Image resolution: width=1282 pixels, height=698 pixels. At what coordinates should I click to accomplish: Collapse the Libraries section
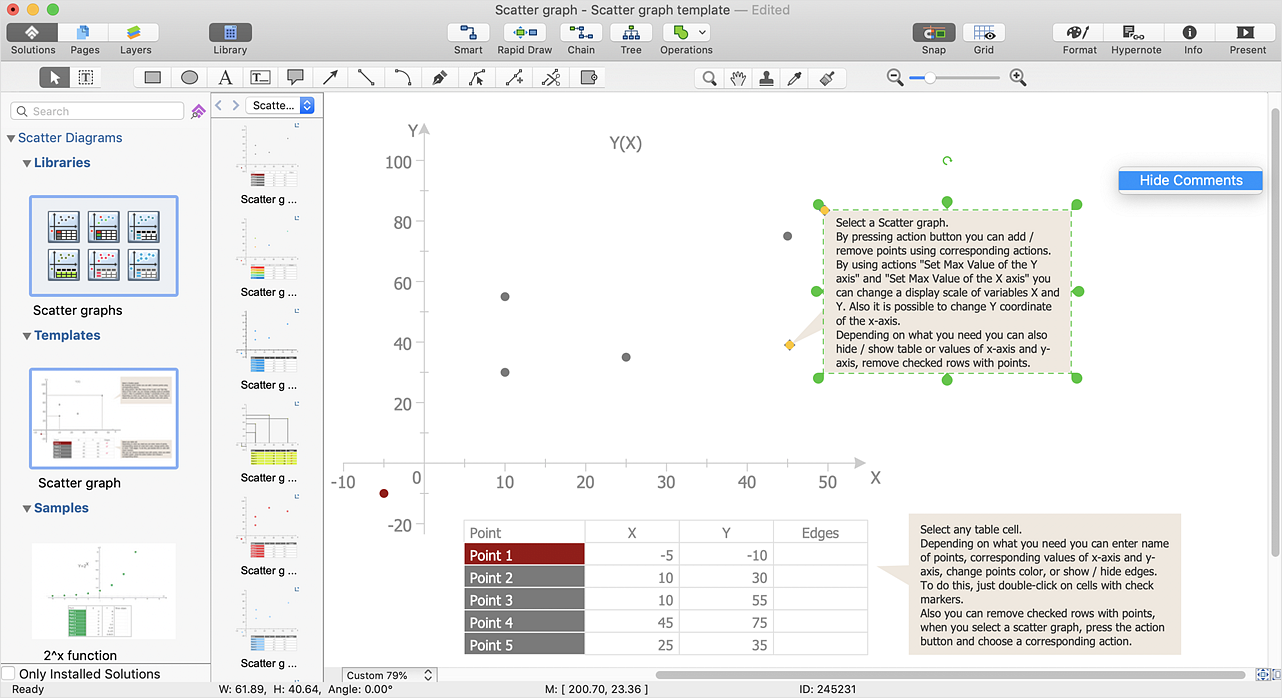click(27, 162)
